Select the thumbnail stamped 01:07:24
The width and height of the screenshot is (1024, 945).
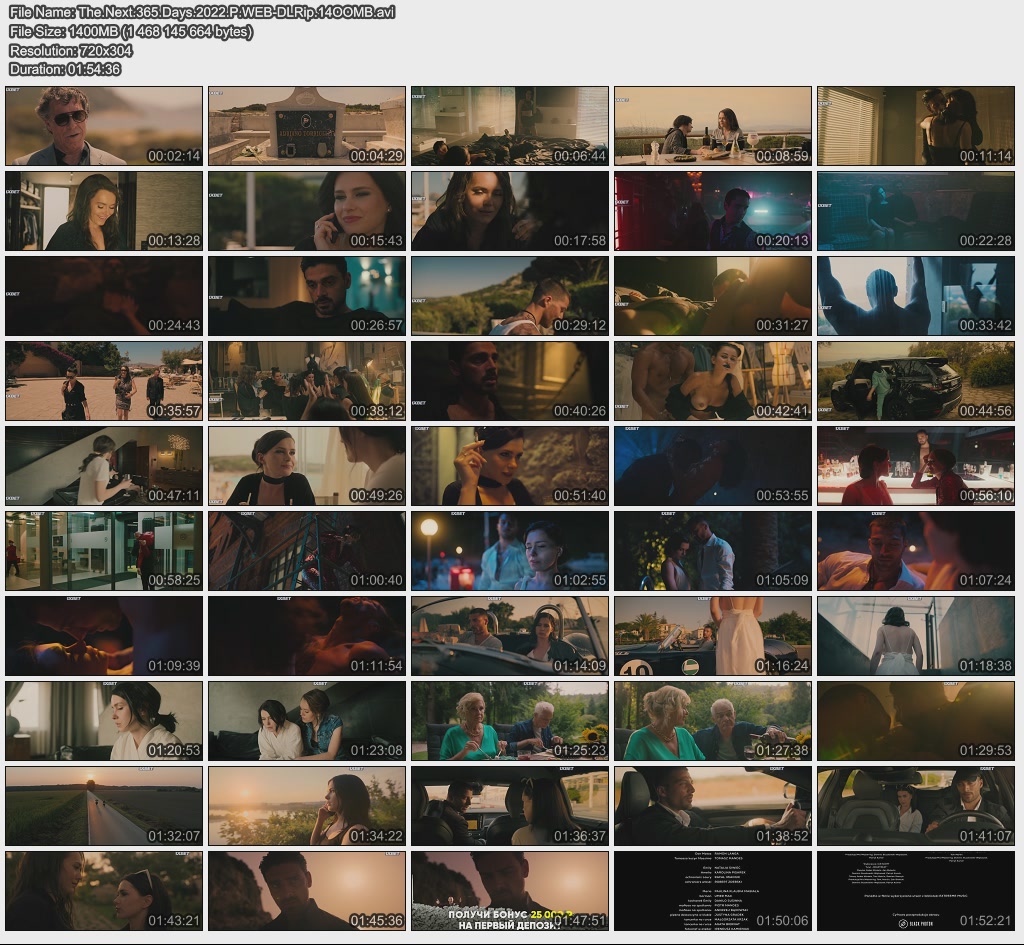[x=916, y=551]
